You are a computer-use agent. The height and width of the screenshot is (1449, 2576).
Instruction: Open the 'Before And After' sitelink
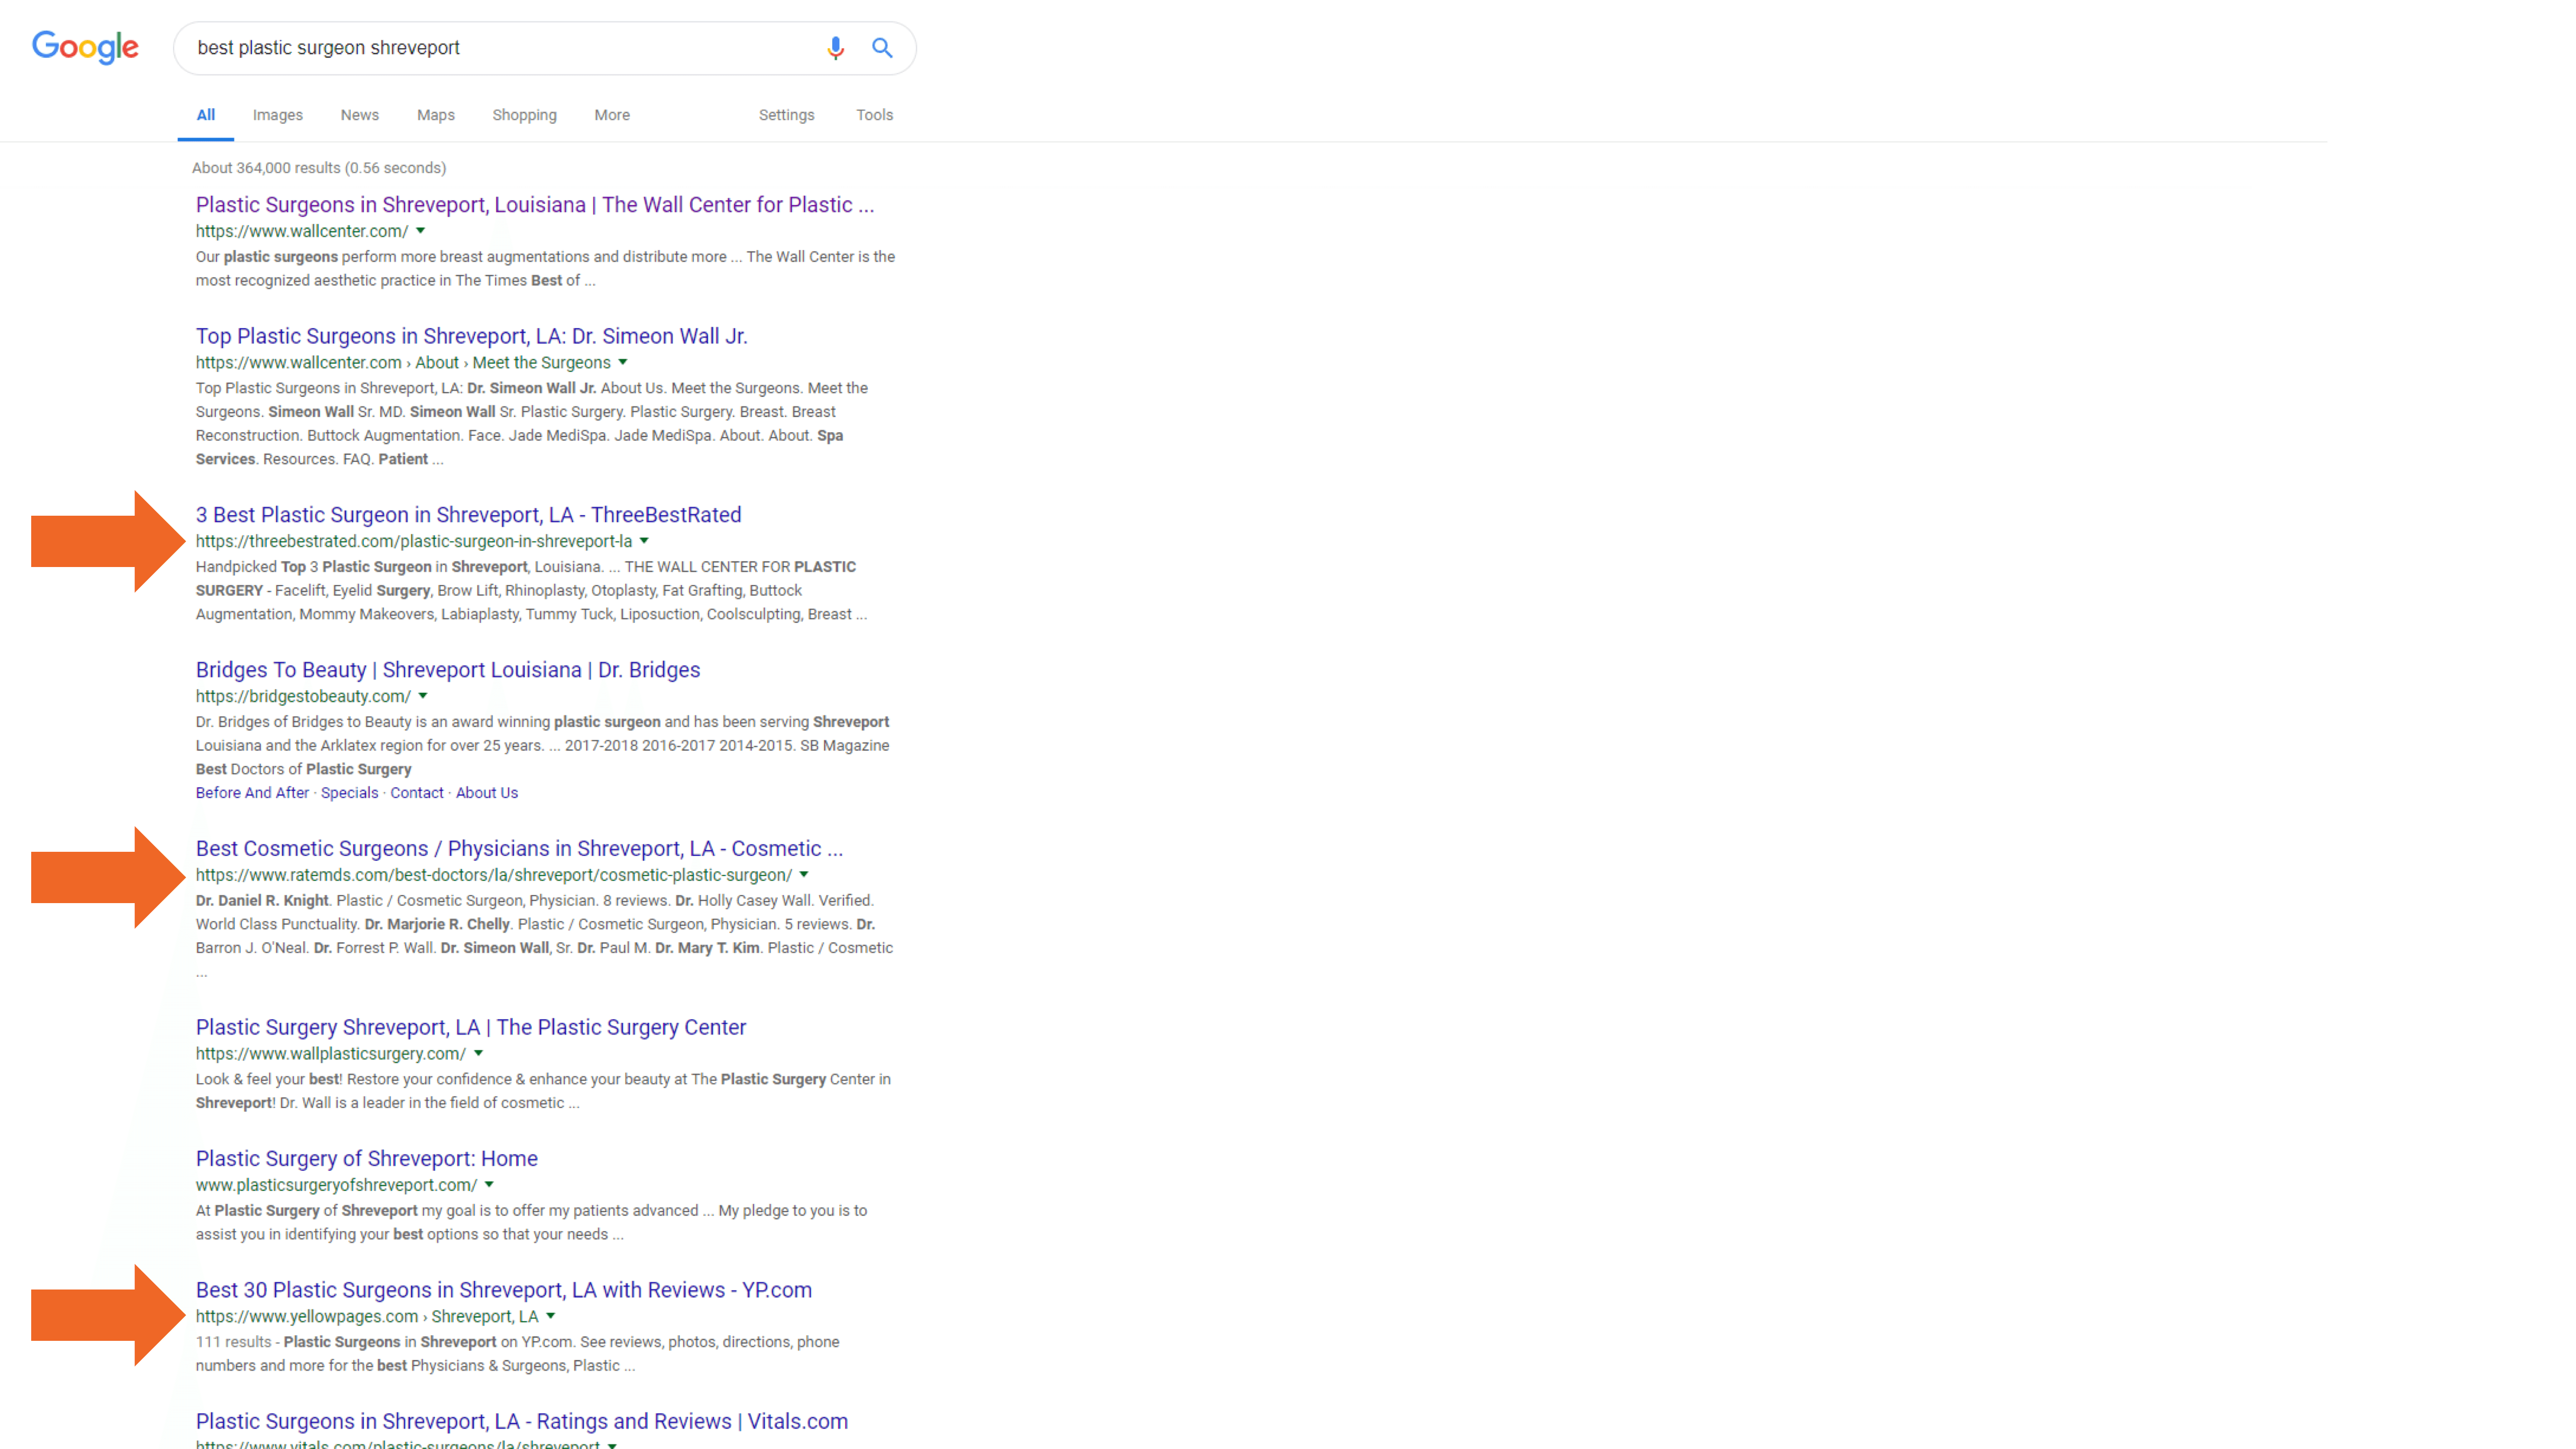pos(252,793)
